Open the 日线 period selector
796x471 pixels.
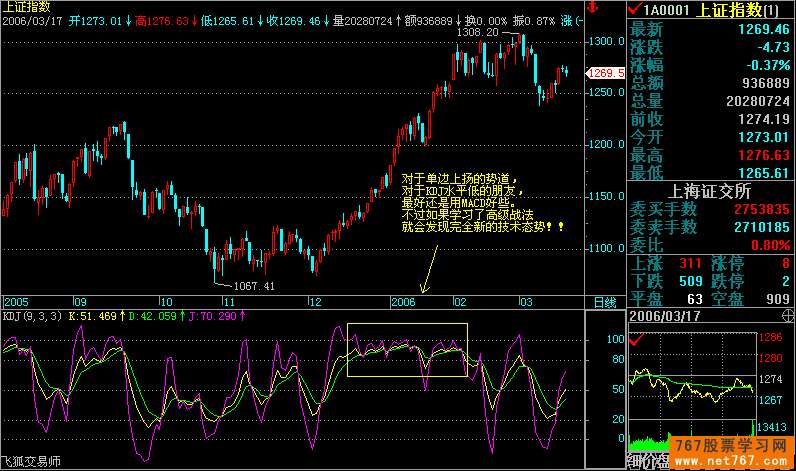point(605,302)
